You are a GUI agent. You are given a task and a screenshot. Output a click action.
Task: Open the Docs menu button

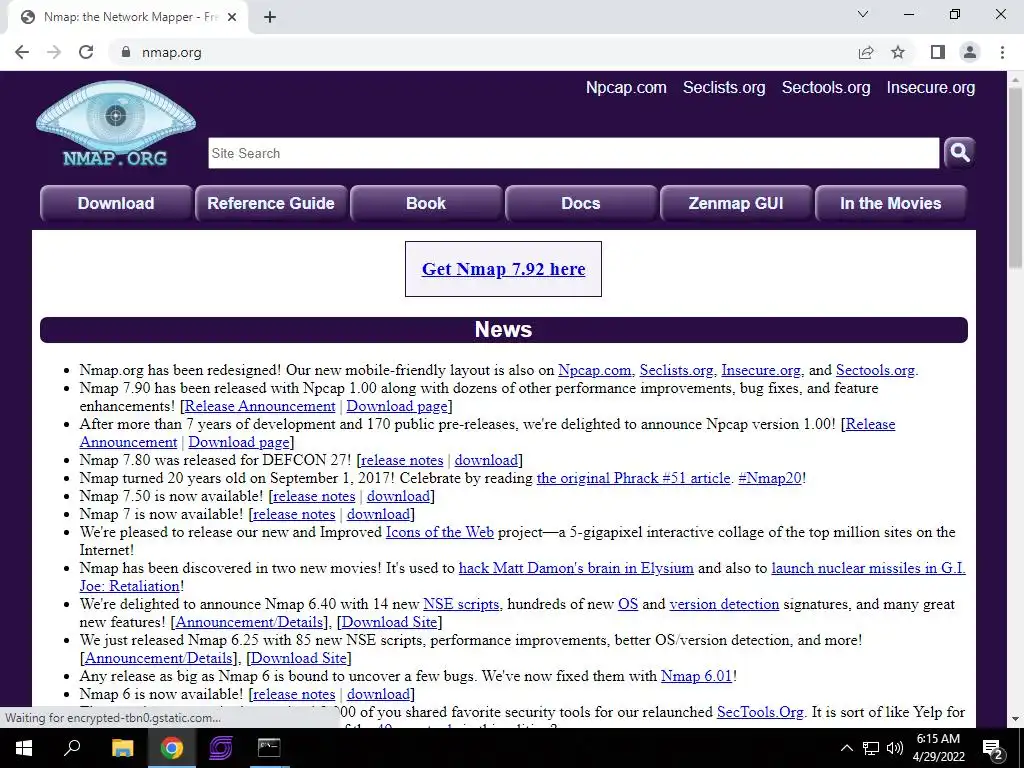(x=581, y=203)
